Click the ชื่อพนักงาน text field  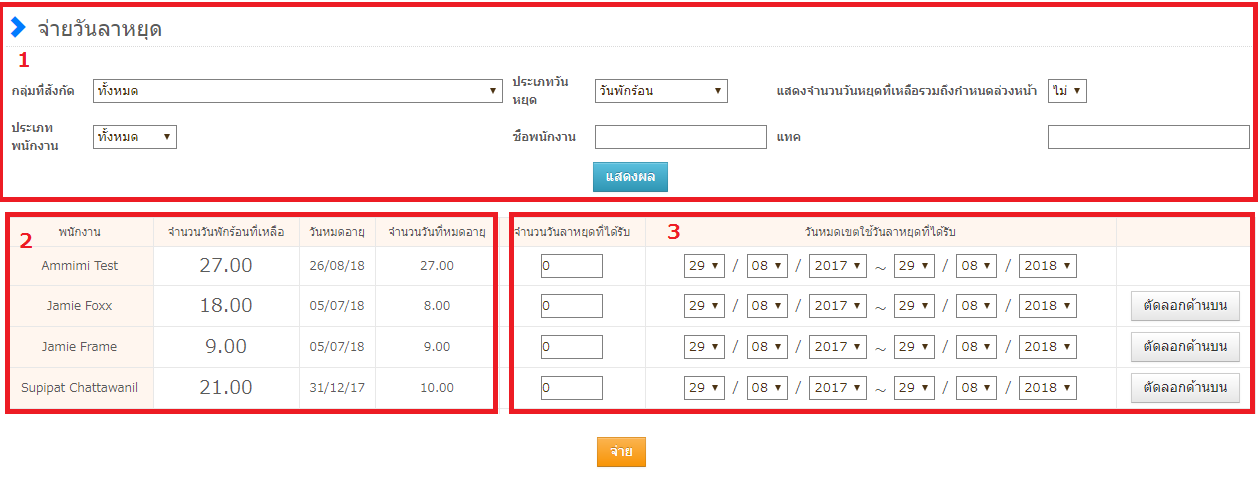pos(680,137)
